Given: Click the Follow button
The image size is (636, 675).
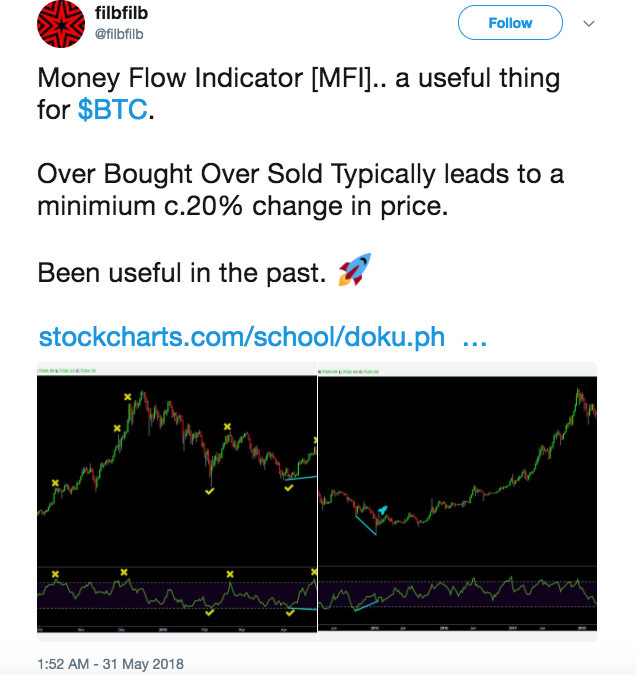Looking at the screenshot, I should click(x=510, y=23).
